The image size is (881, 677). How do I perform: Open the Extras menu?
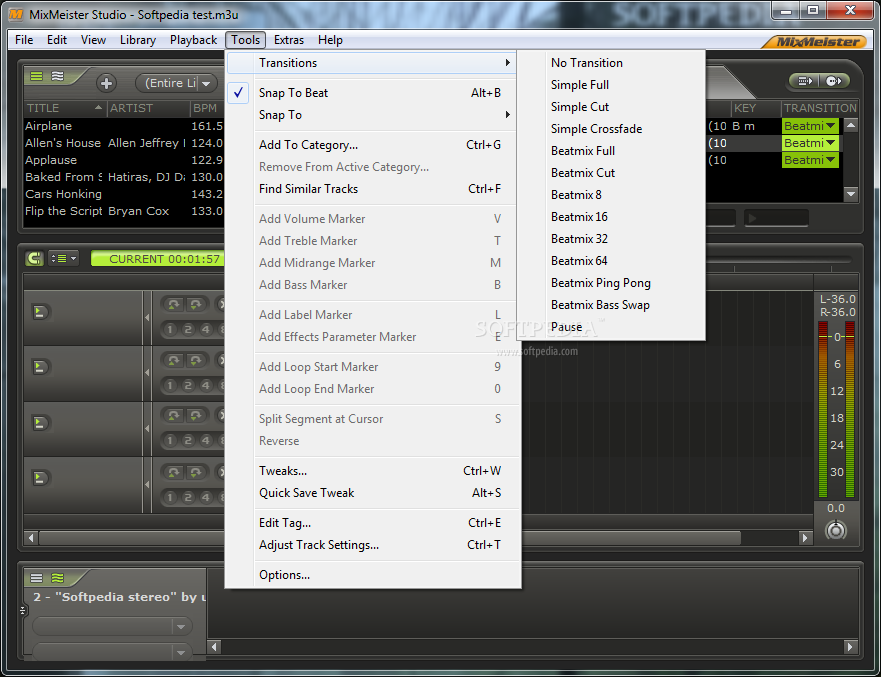click(x=289, y=40)
